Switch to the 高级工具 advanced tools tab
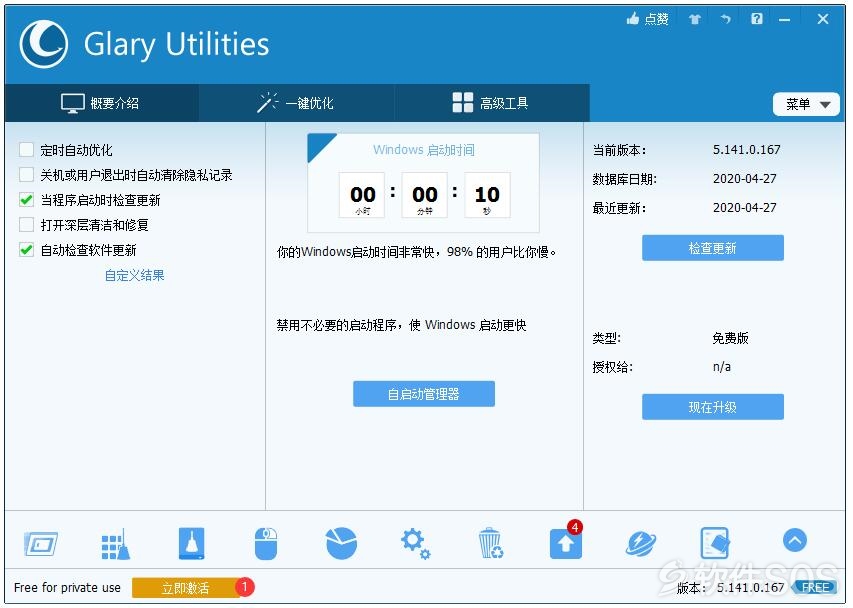 491,103
